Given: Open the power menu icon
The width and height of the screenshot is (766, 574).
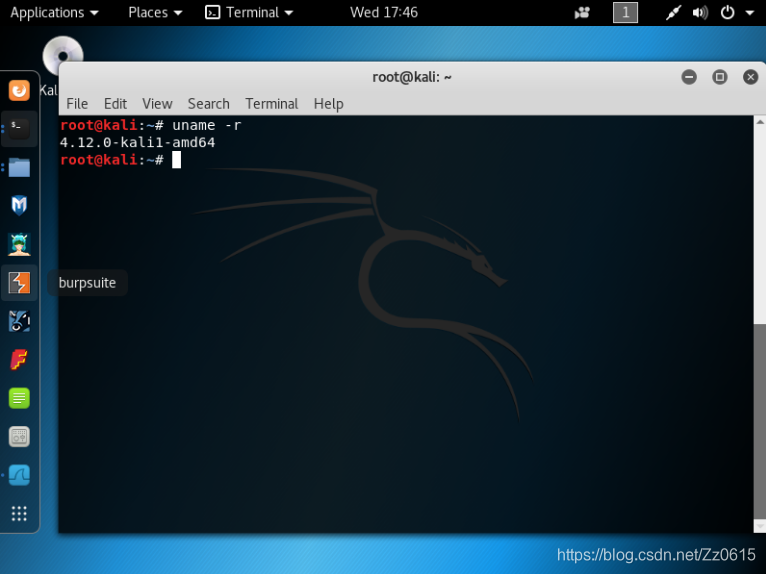Looking at the screenshot, I should (727, 13).
